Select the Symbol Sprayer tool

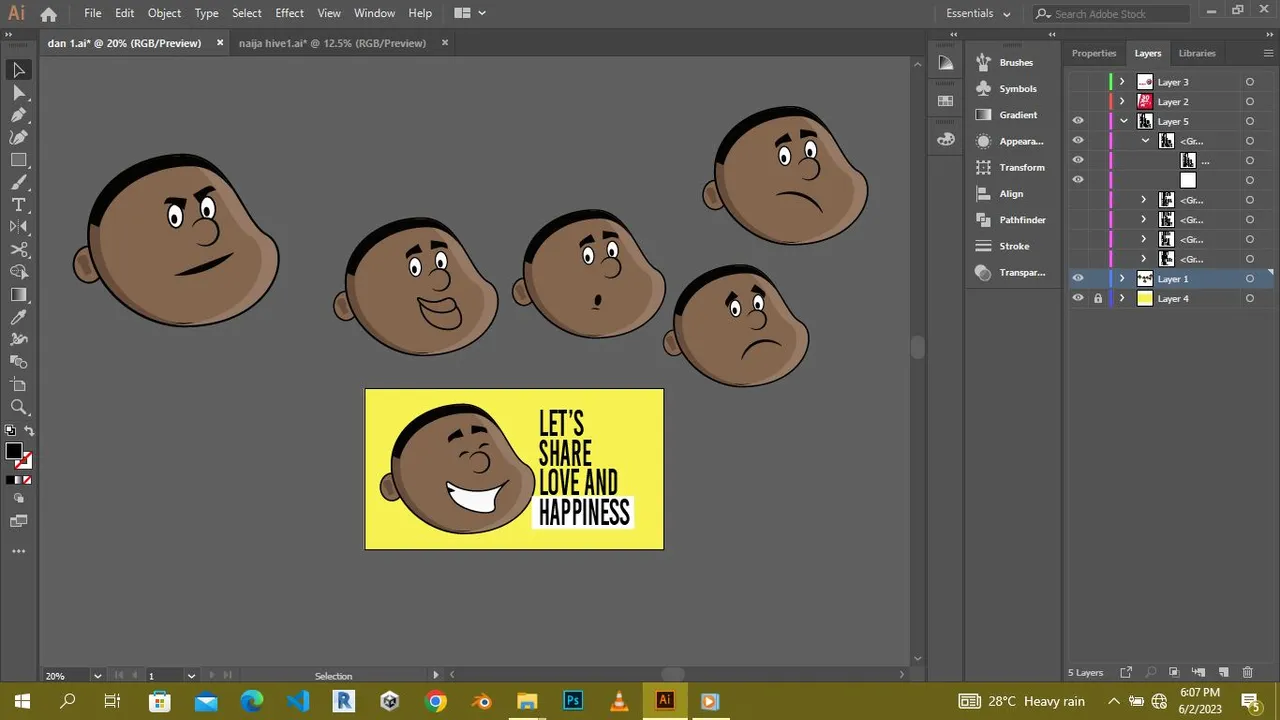coord(19,339)
